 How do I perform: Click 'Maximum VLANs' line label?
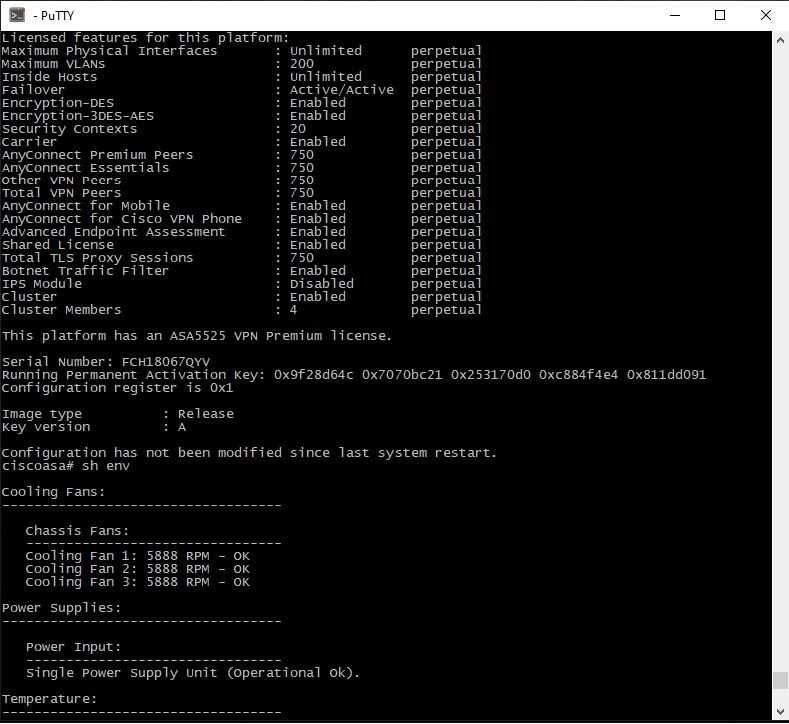tap(53, 64)
